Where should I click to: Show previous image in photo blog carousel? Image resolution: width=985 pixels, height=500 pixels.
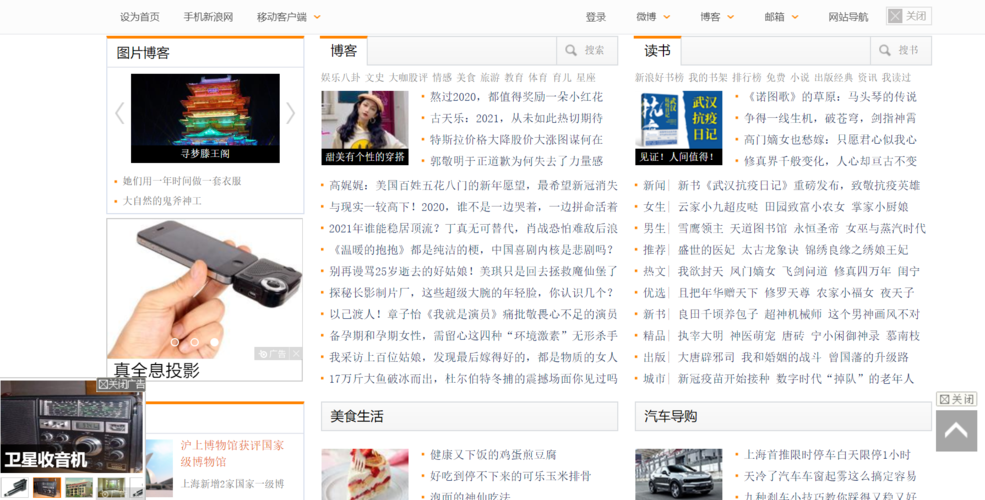(x=119, y=113)
